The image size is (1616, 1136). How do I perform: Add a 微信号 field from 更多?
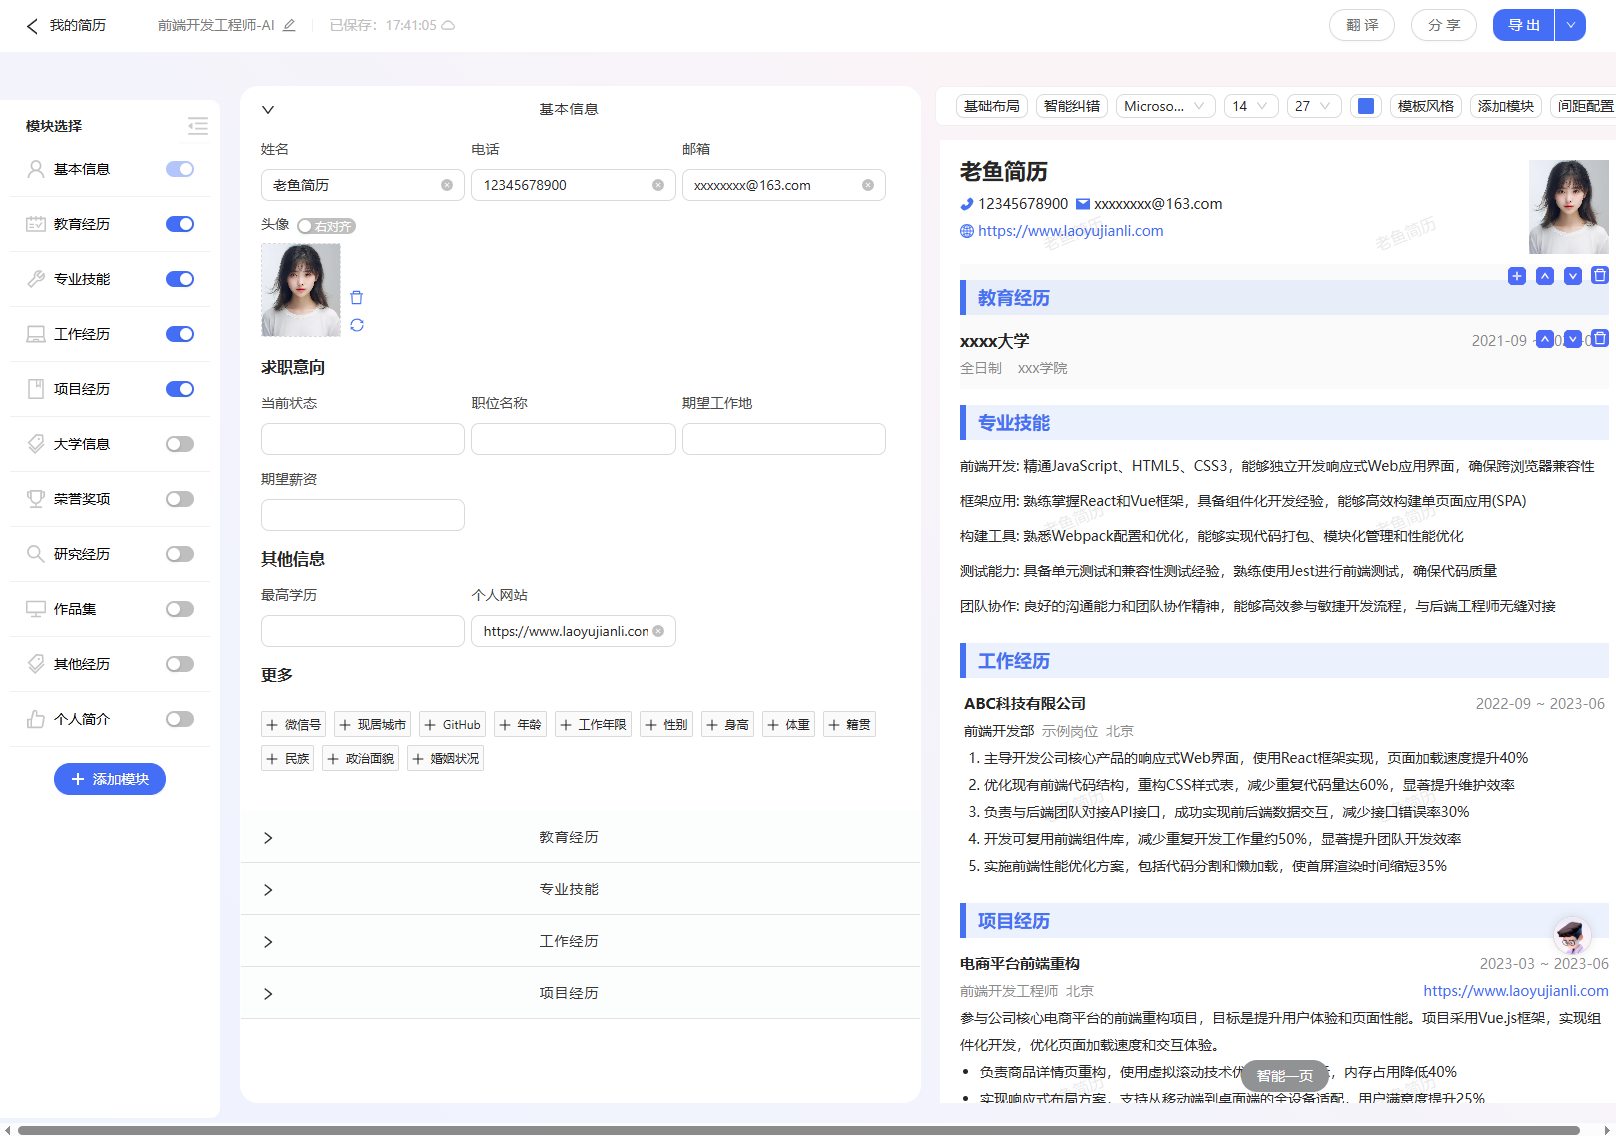(x=293, y=724)
